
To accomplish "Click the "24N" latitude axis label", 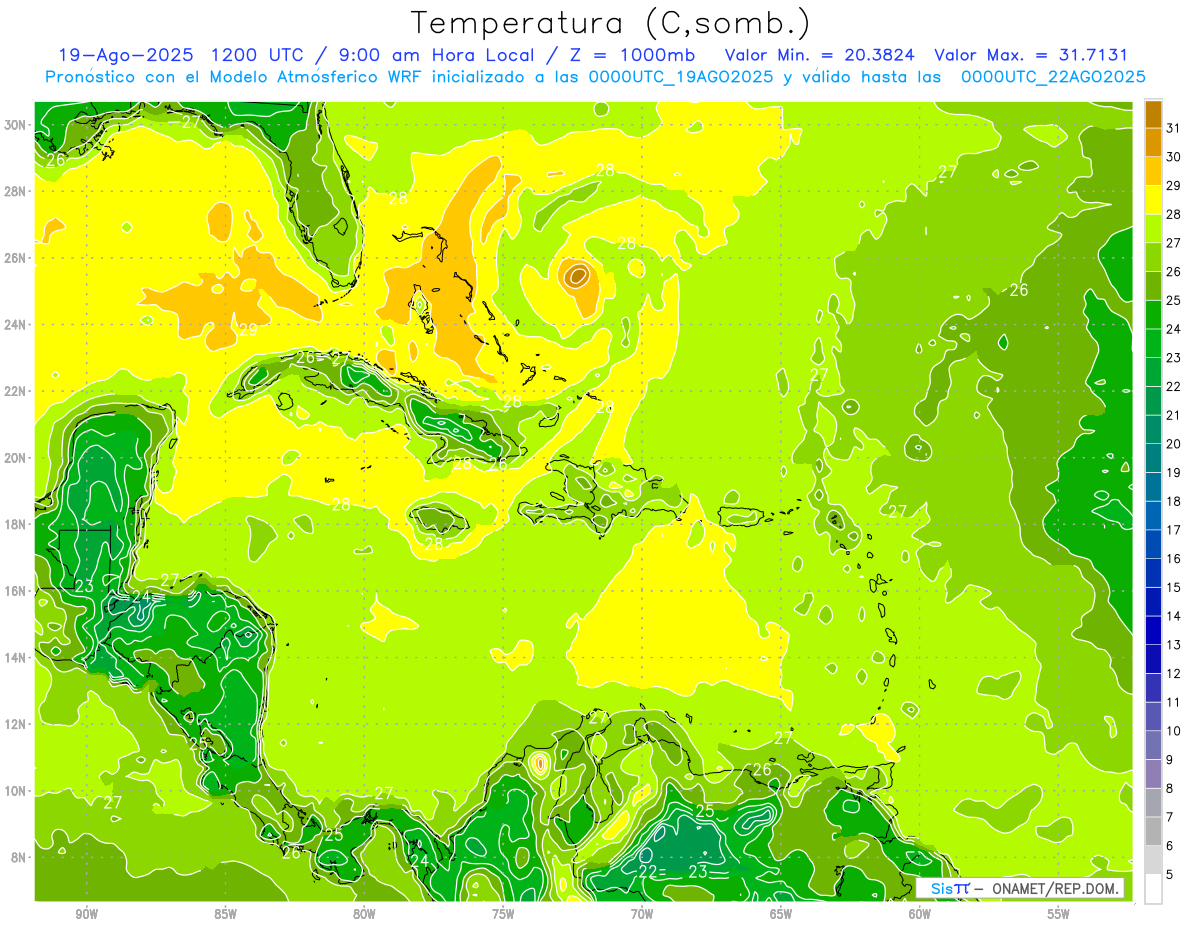I will click(x=17, y=325).
